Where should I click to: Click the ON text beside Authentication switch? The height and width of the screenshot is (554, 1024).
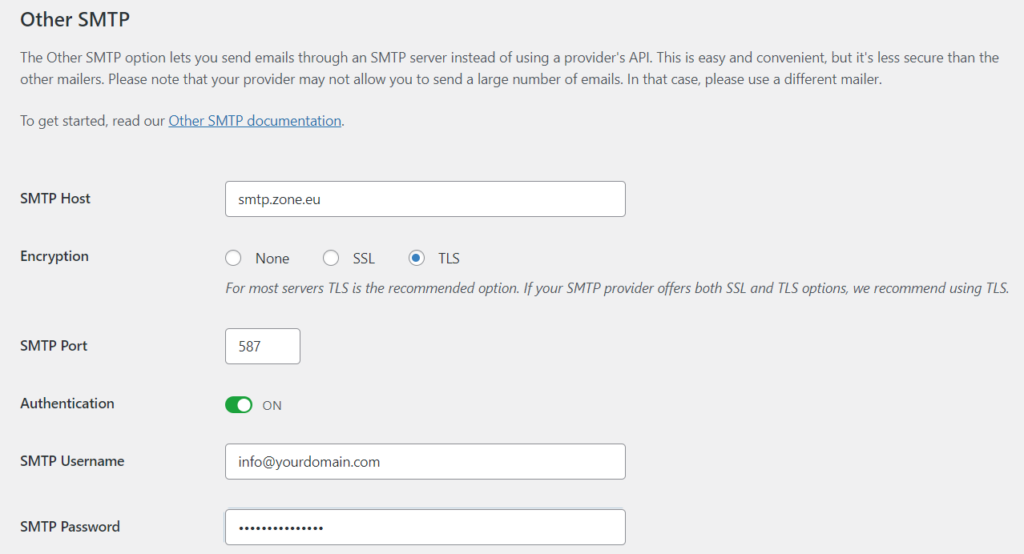pos(272,406)
